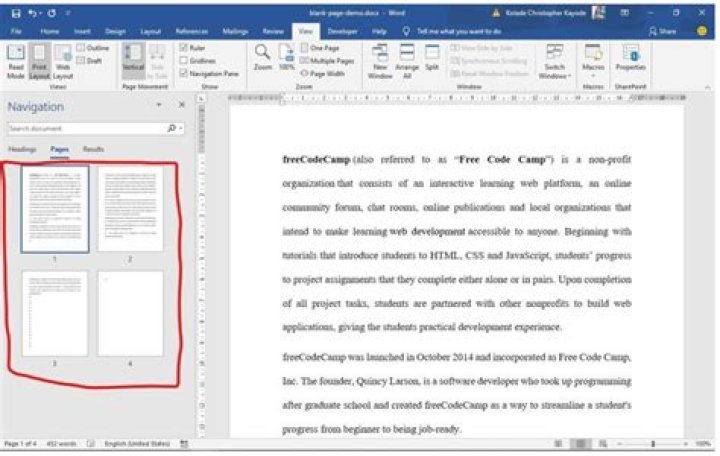Open the Zoom dialog magnifier icon
Viewport: 720px width, 456px height.
coord(262,55)
